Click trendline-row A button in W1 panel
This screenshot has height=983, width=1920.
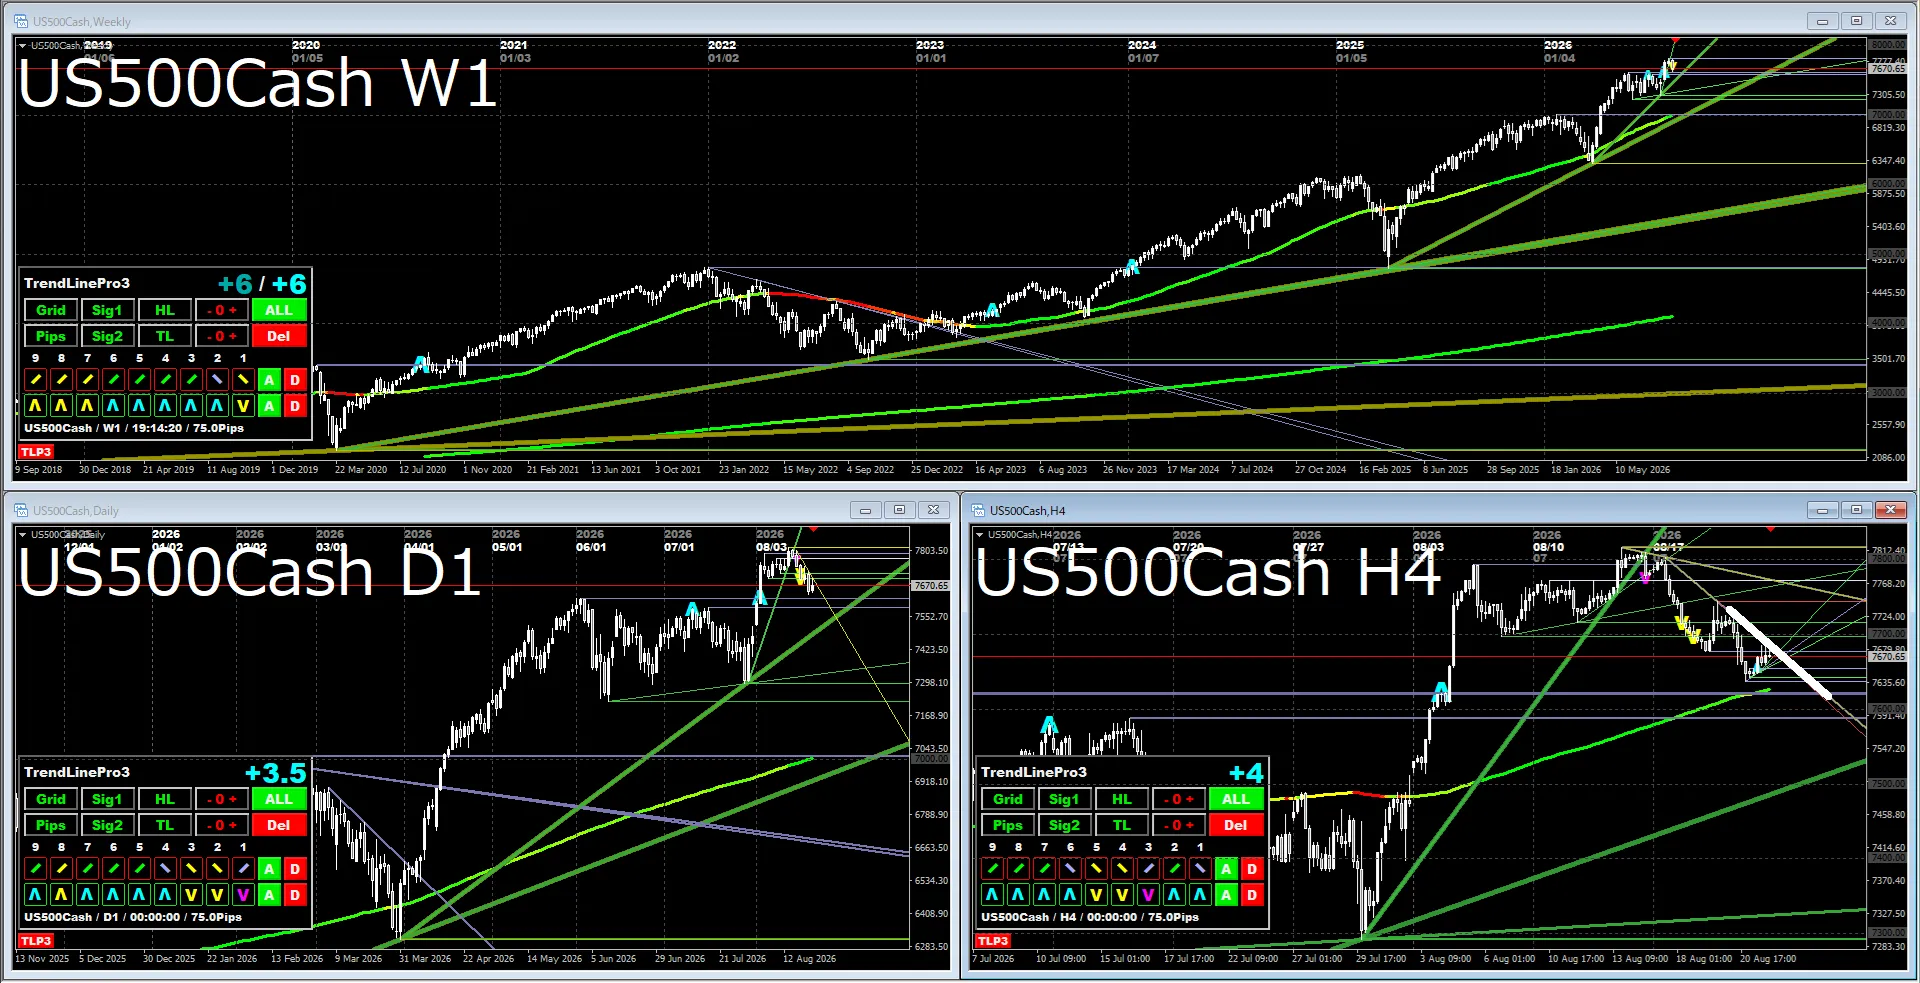(269, 380)
